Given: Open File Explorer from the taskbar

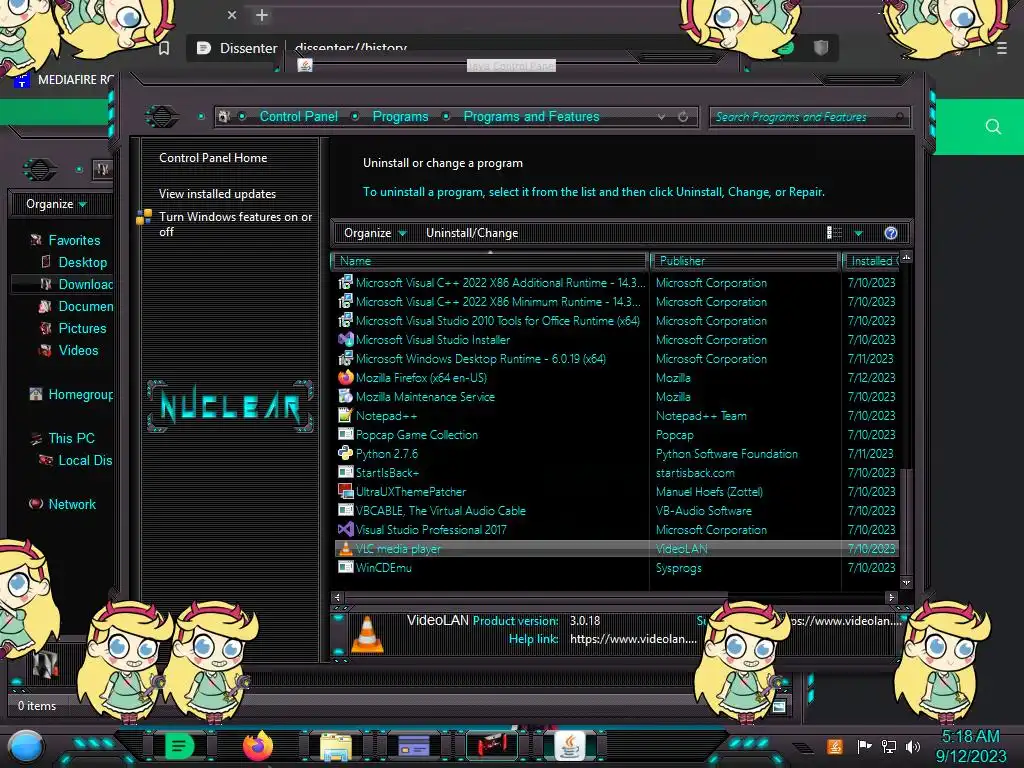Looking at the screenshot, I should point(336,746).
